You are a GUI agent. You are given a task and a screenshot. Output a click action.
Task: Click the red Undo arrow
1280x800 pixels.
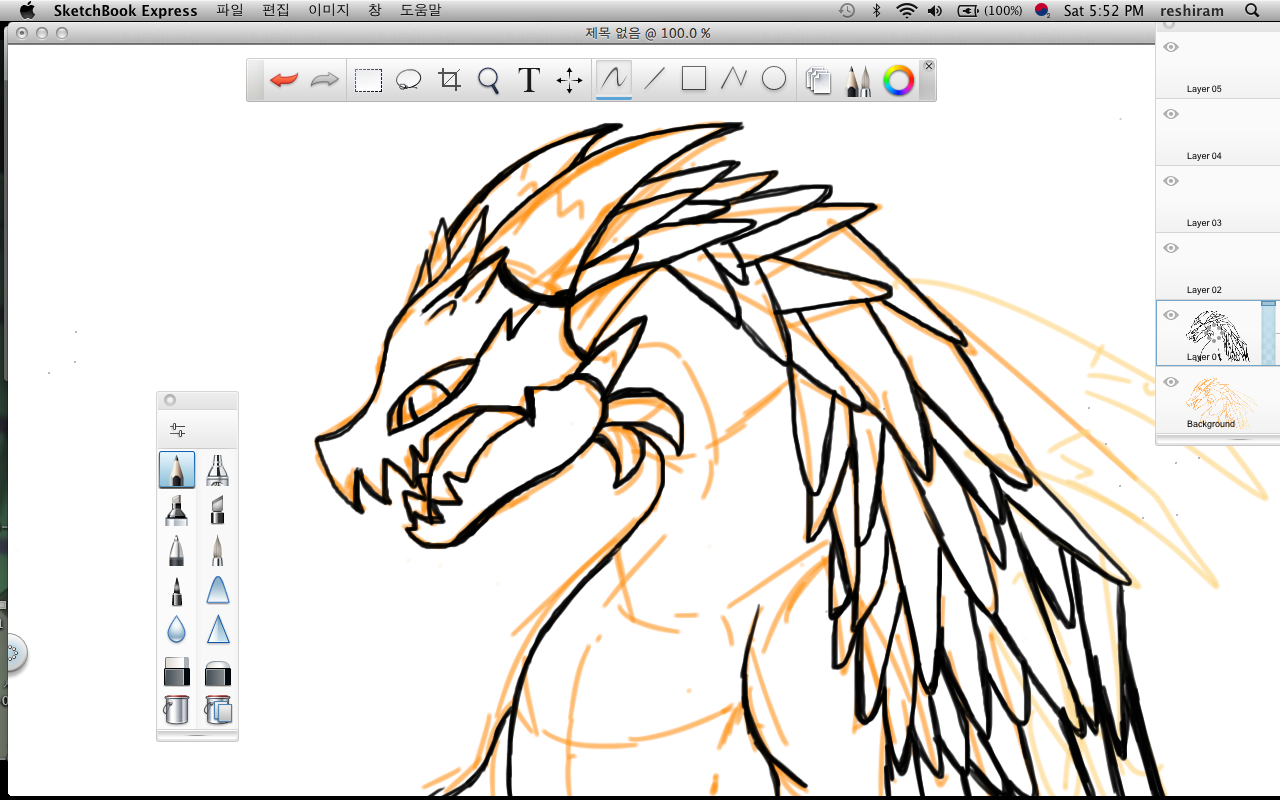point(284,80)
